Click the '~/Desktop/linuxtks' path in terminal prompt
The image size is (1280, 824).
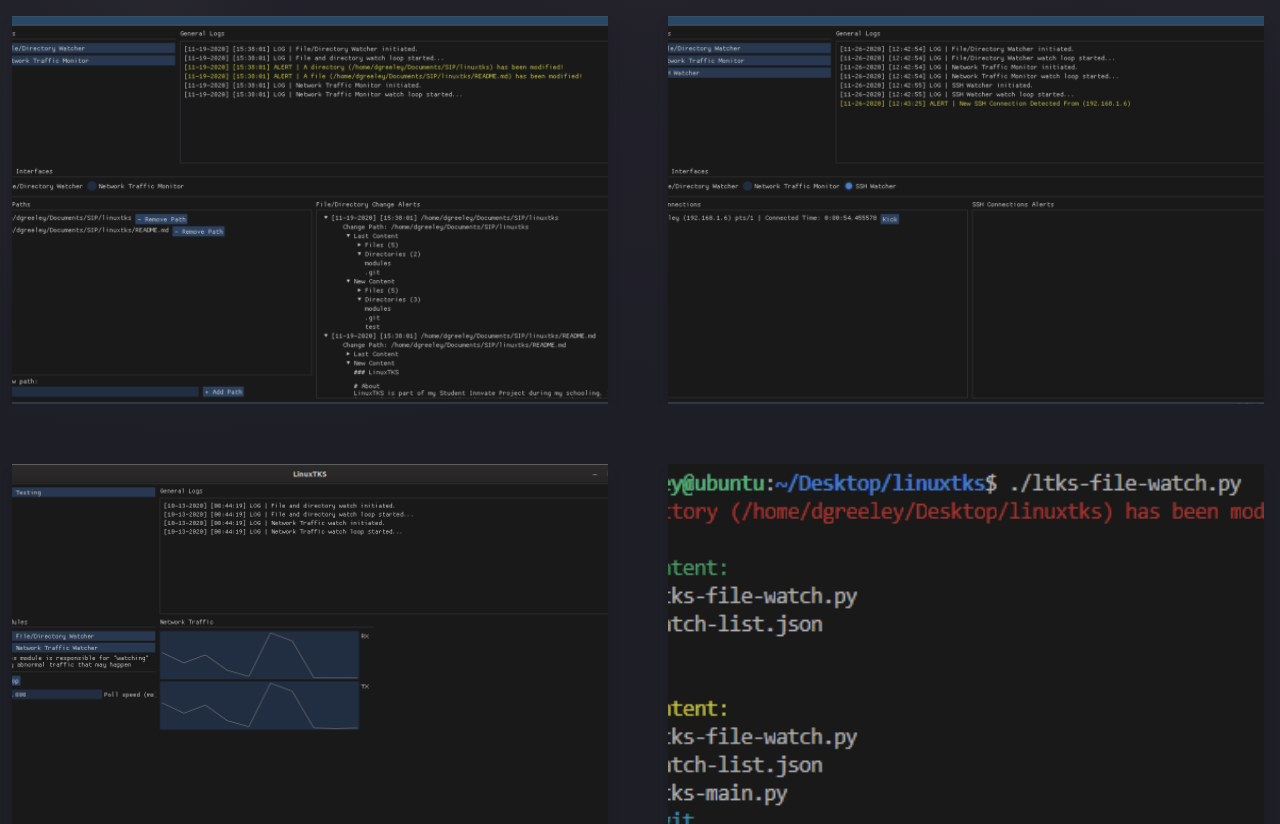click(880, 484)
